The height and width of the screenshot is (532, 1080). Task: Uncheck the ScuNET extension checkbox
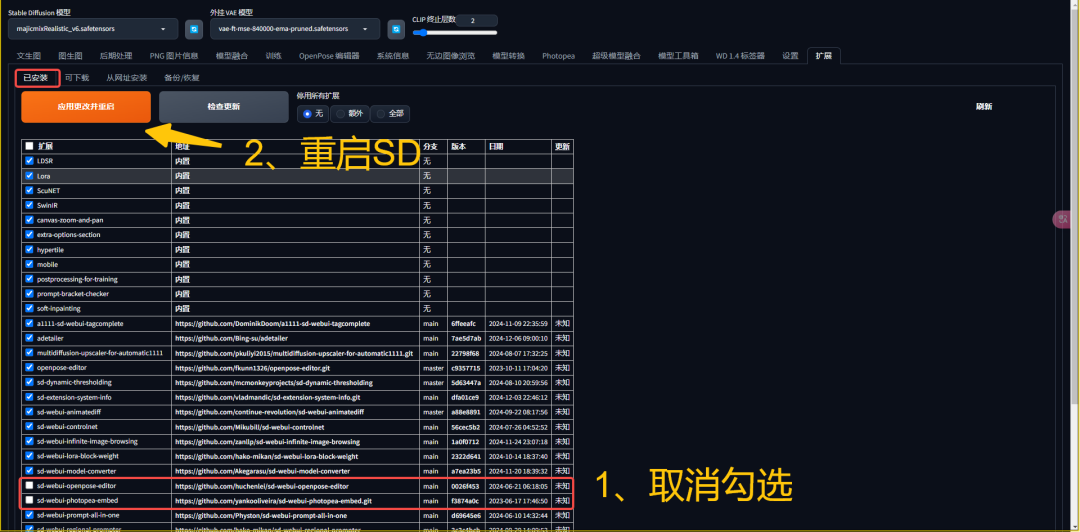(x=29, y=190)
